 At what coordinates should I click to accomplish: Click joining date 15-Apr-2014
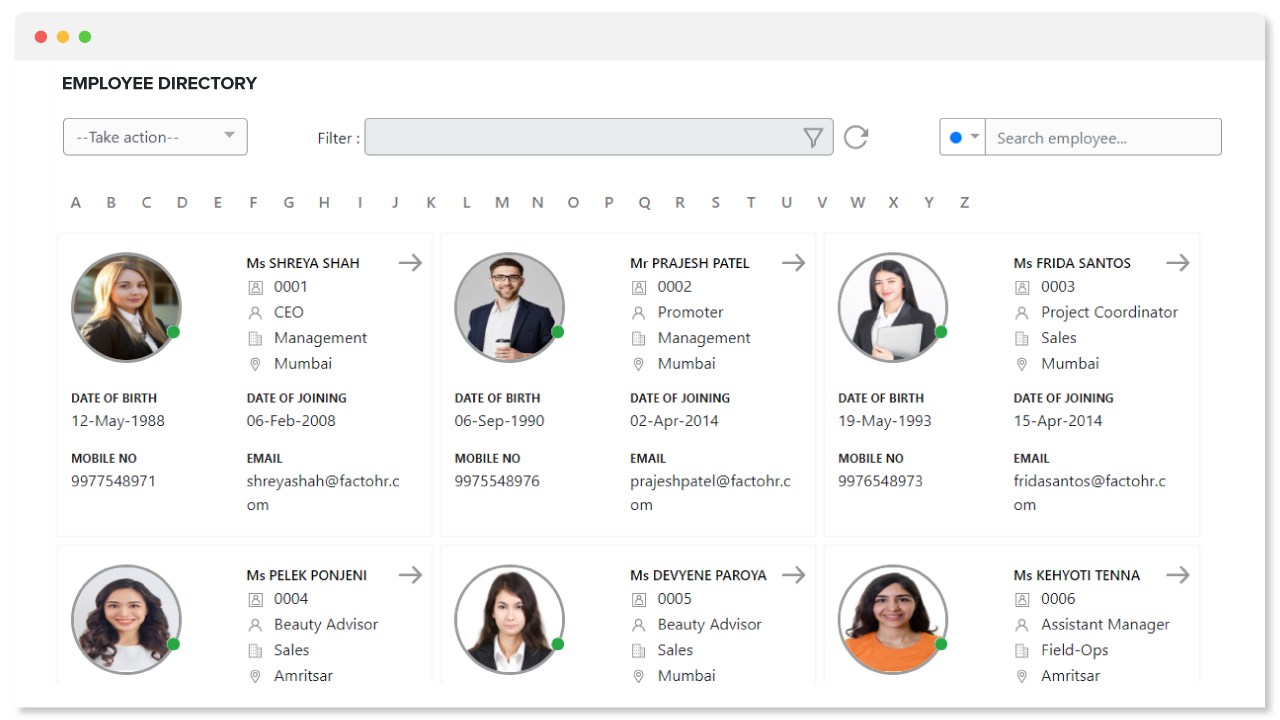click(x=1058, y=421)
